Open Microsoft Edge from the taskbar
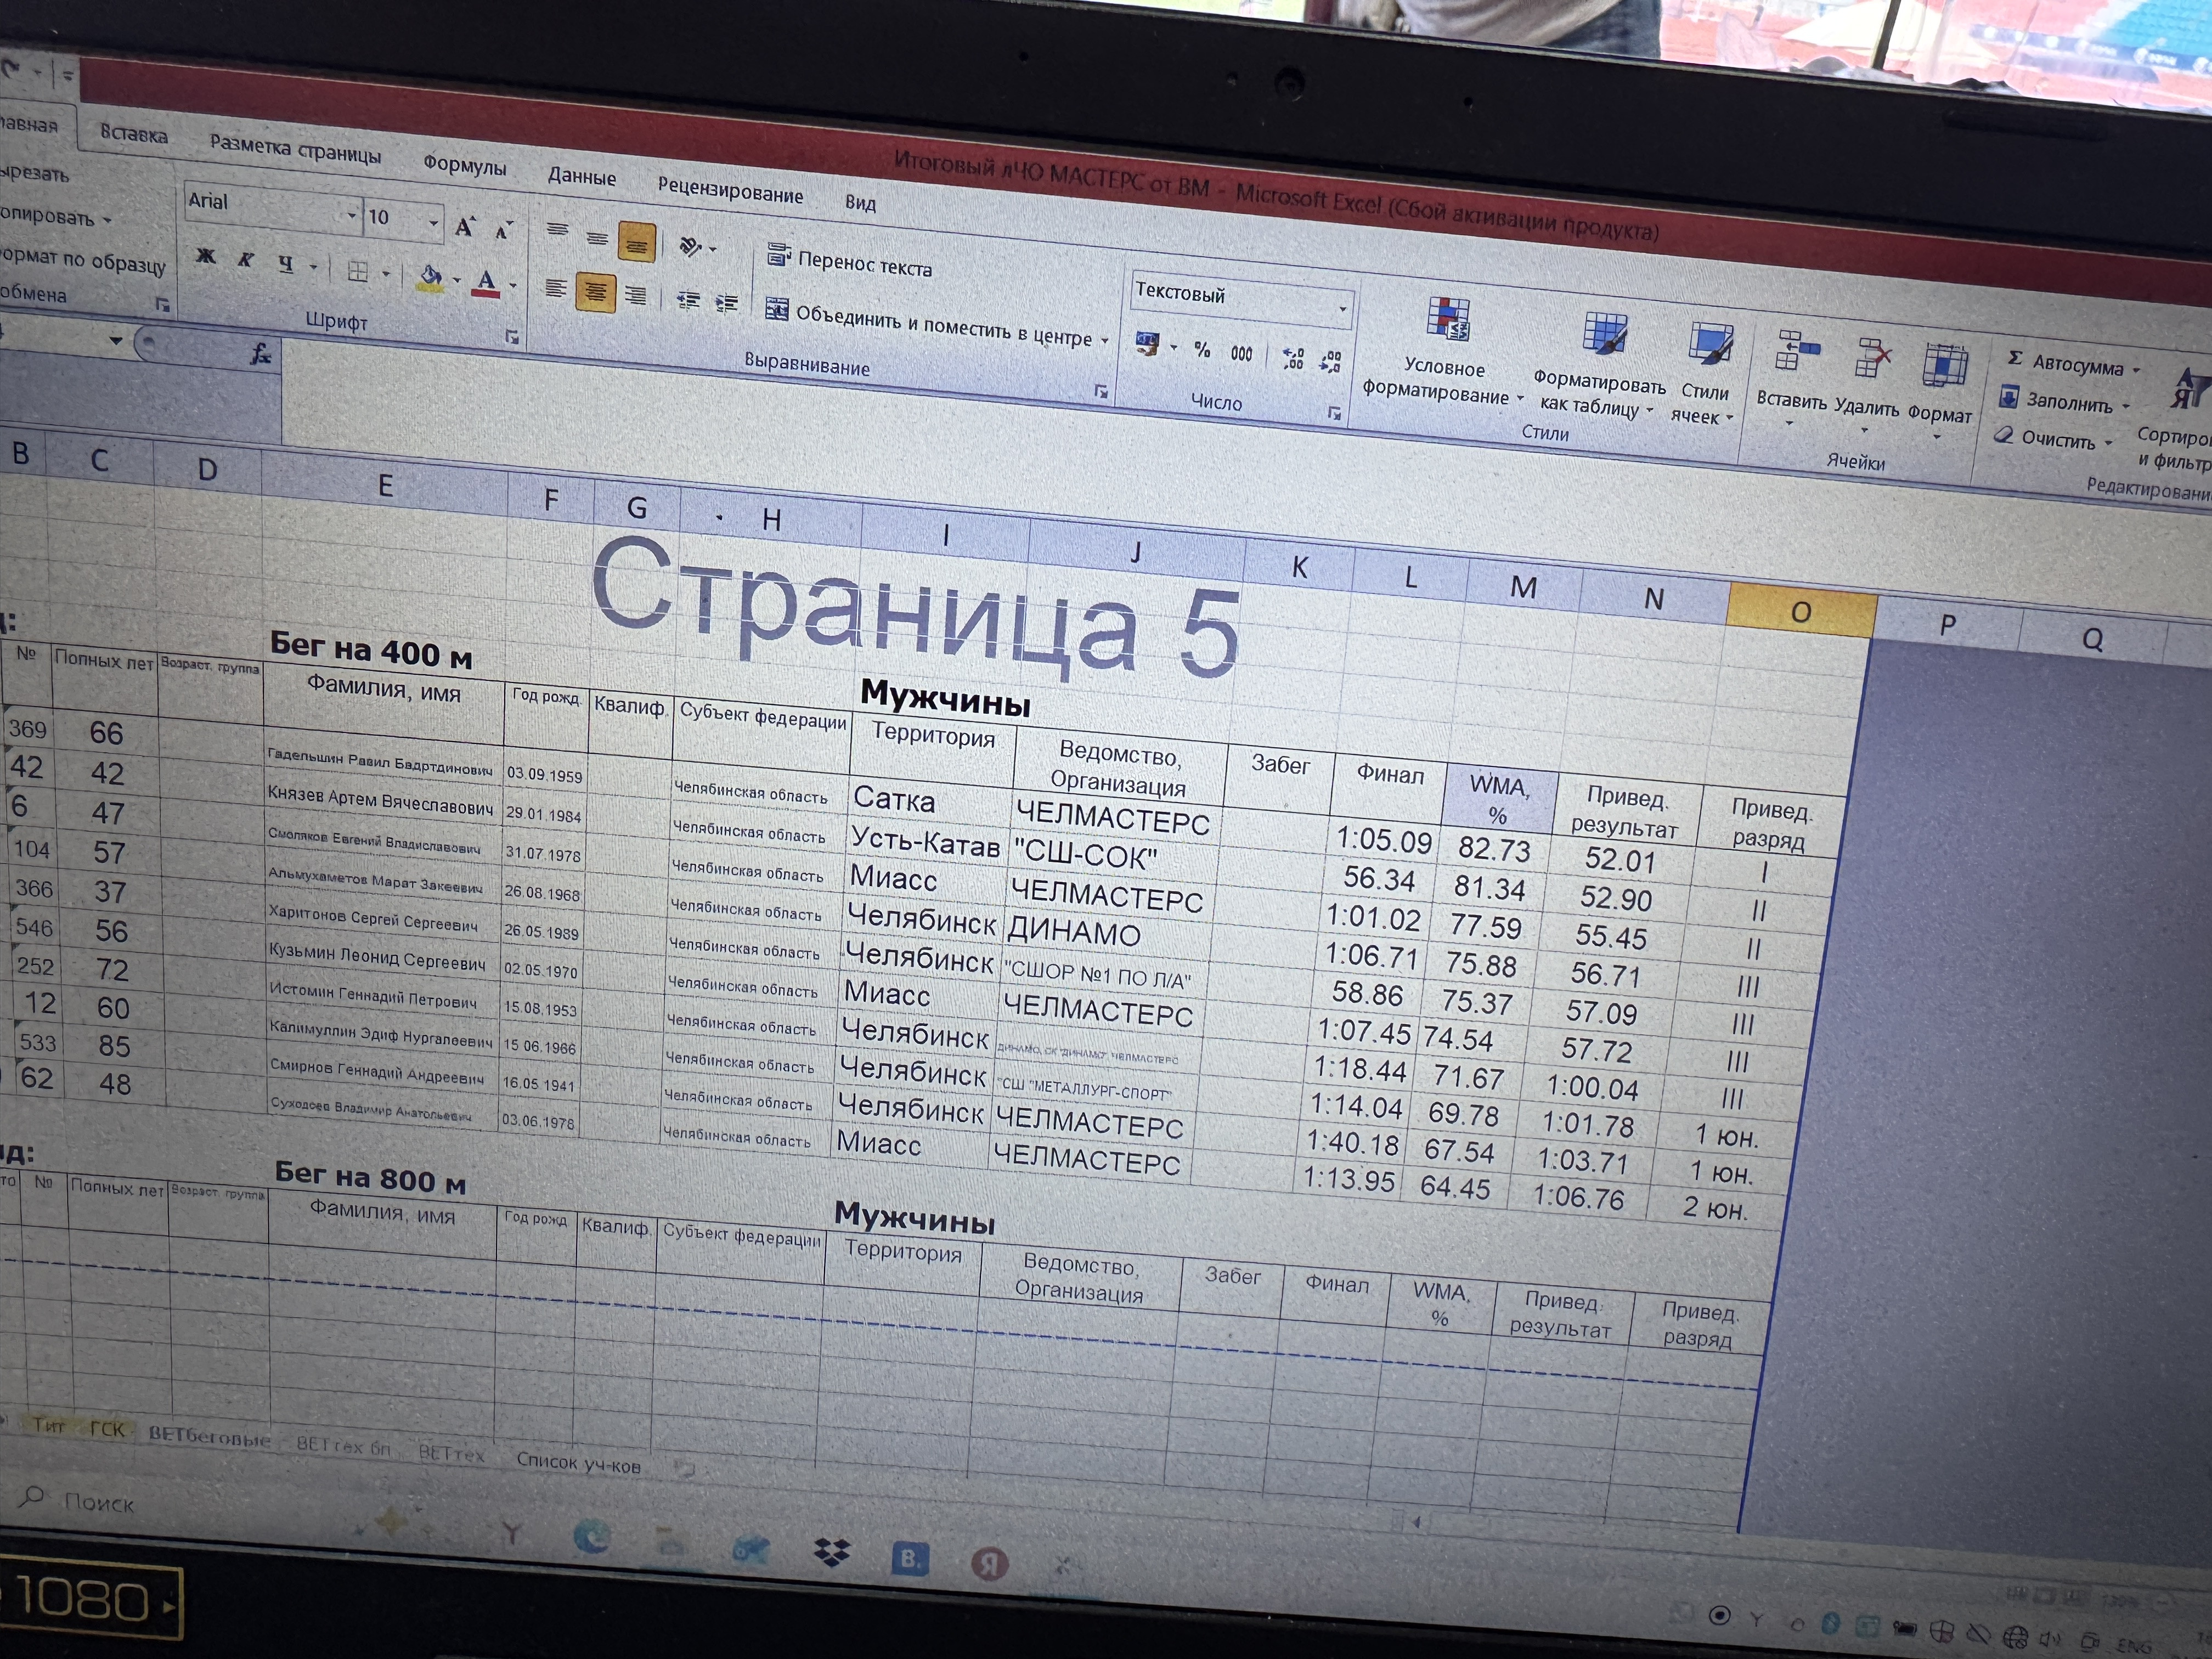The height and width of the screenshot is (1659, 2212). point(592,1537)
